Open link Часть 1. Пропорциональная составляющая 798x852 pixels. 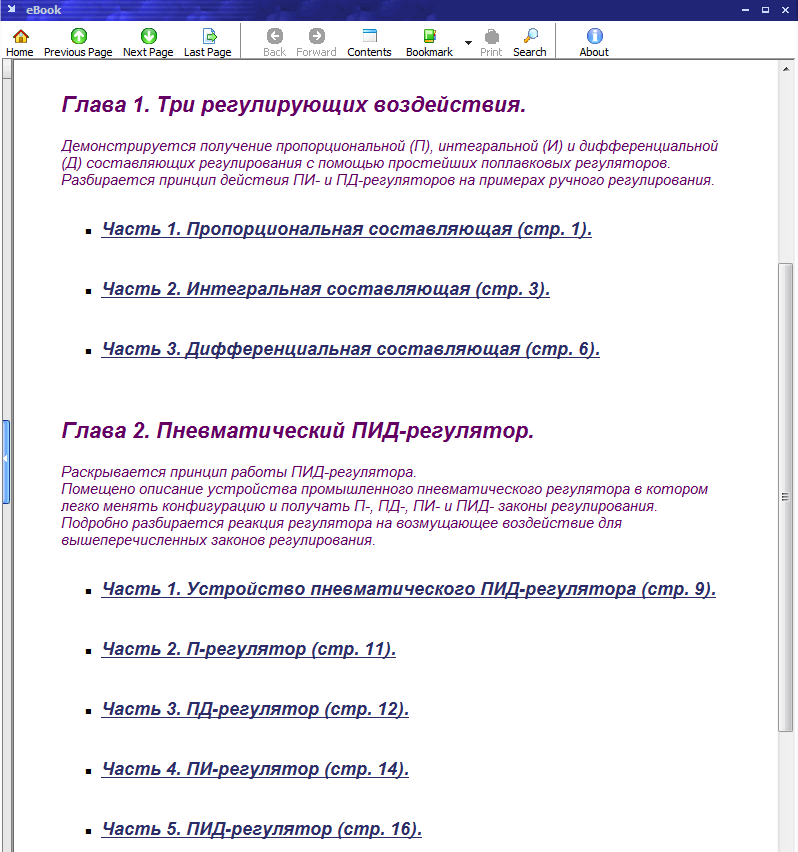tap(346, 229)
